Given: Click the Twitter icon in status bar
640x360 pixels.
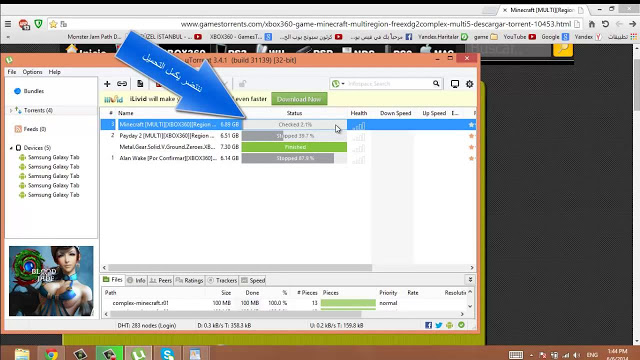Looking at the screenshot, I should point(439,325).
